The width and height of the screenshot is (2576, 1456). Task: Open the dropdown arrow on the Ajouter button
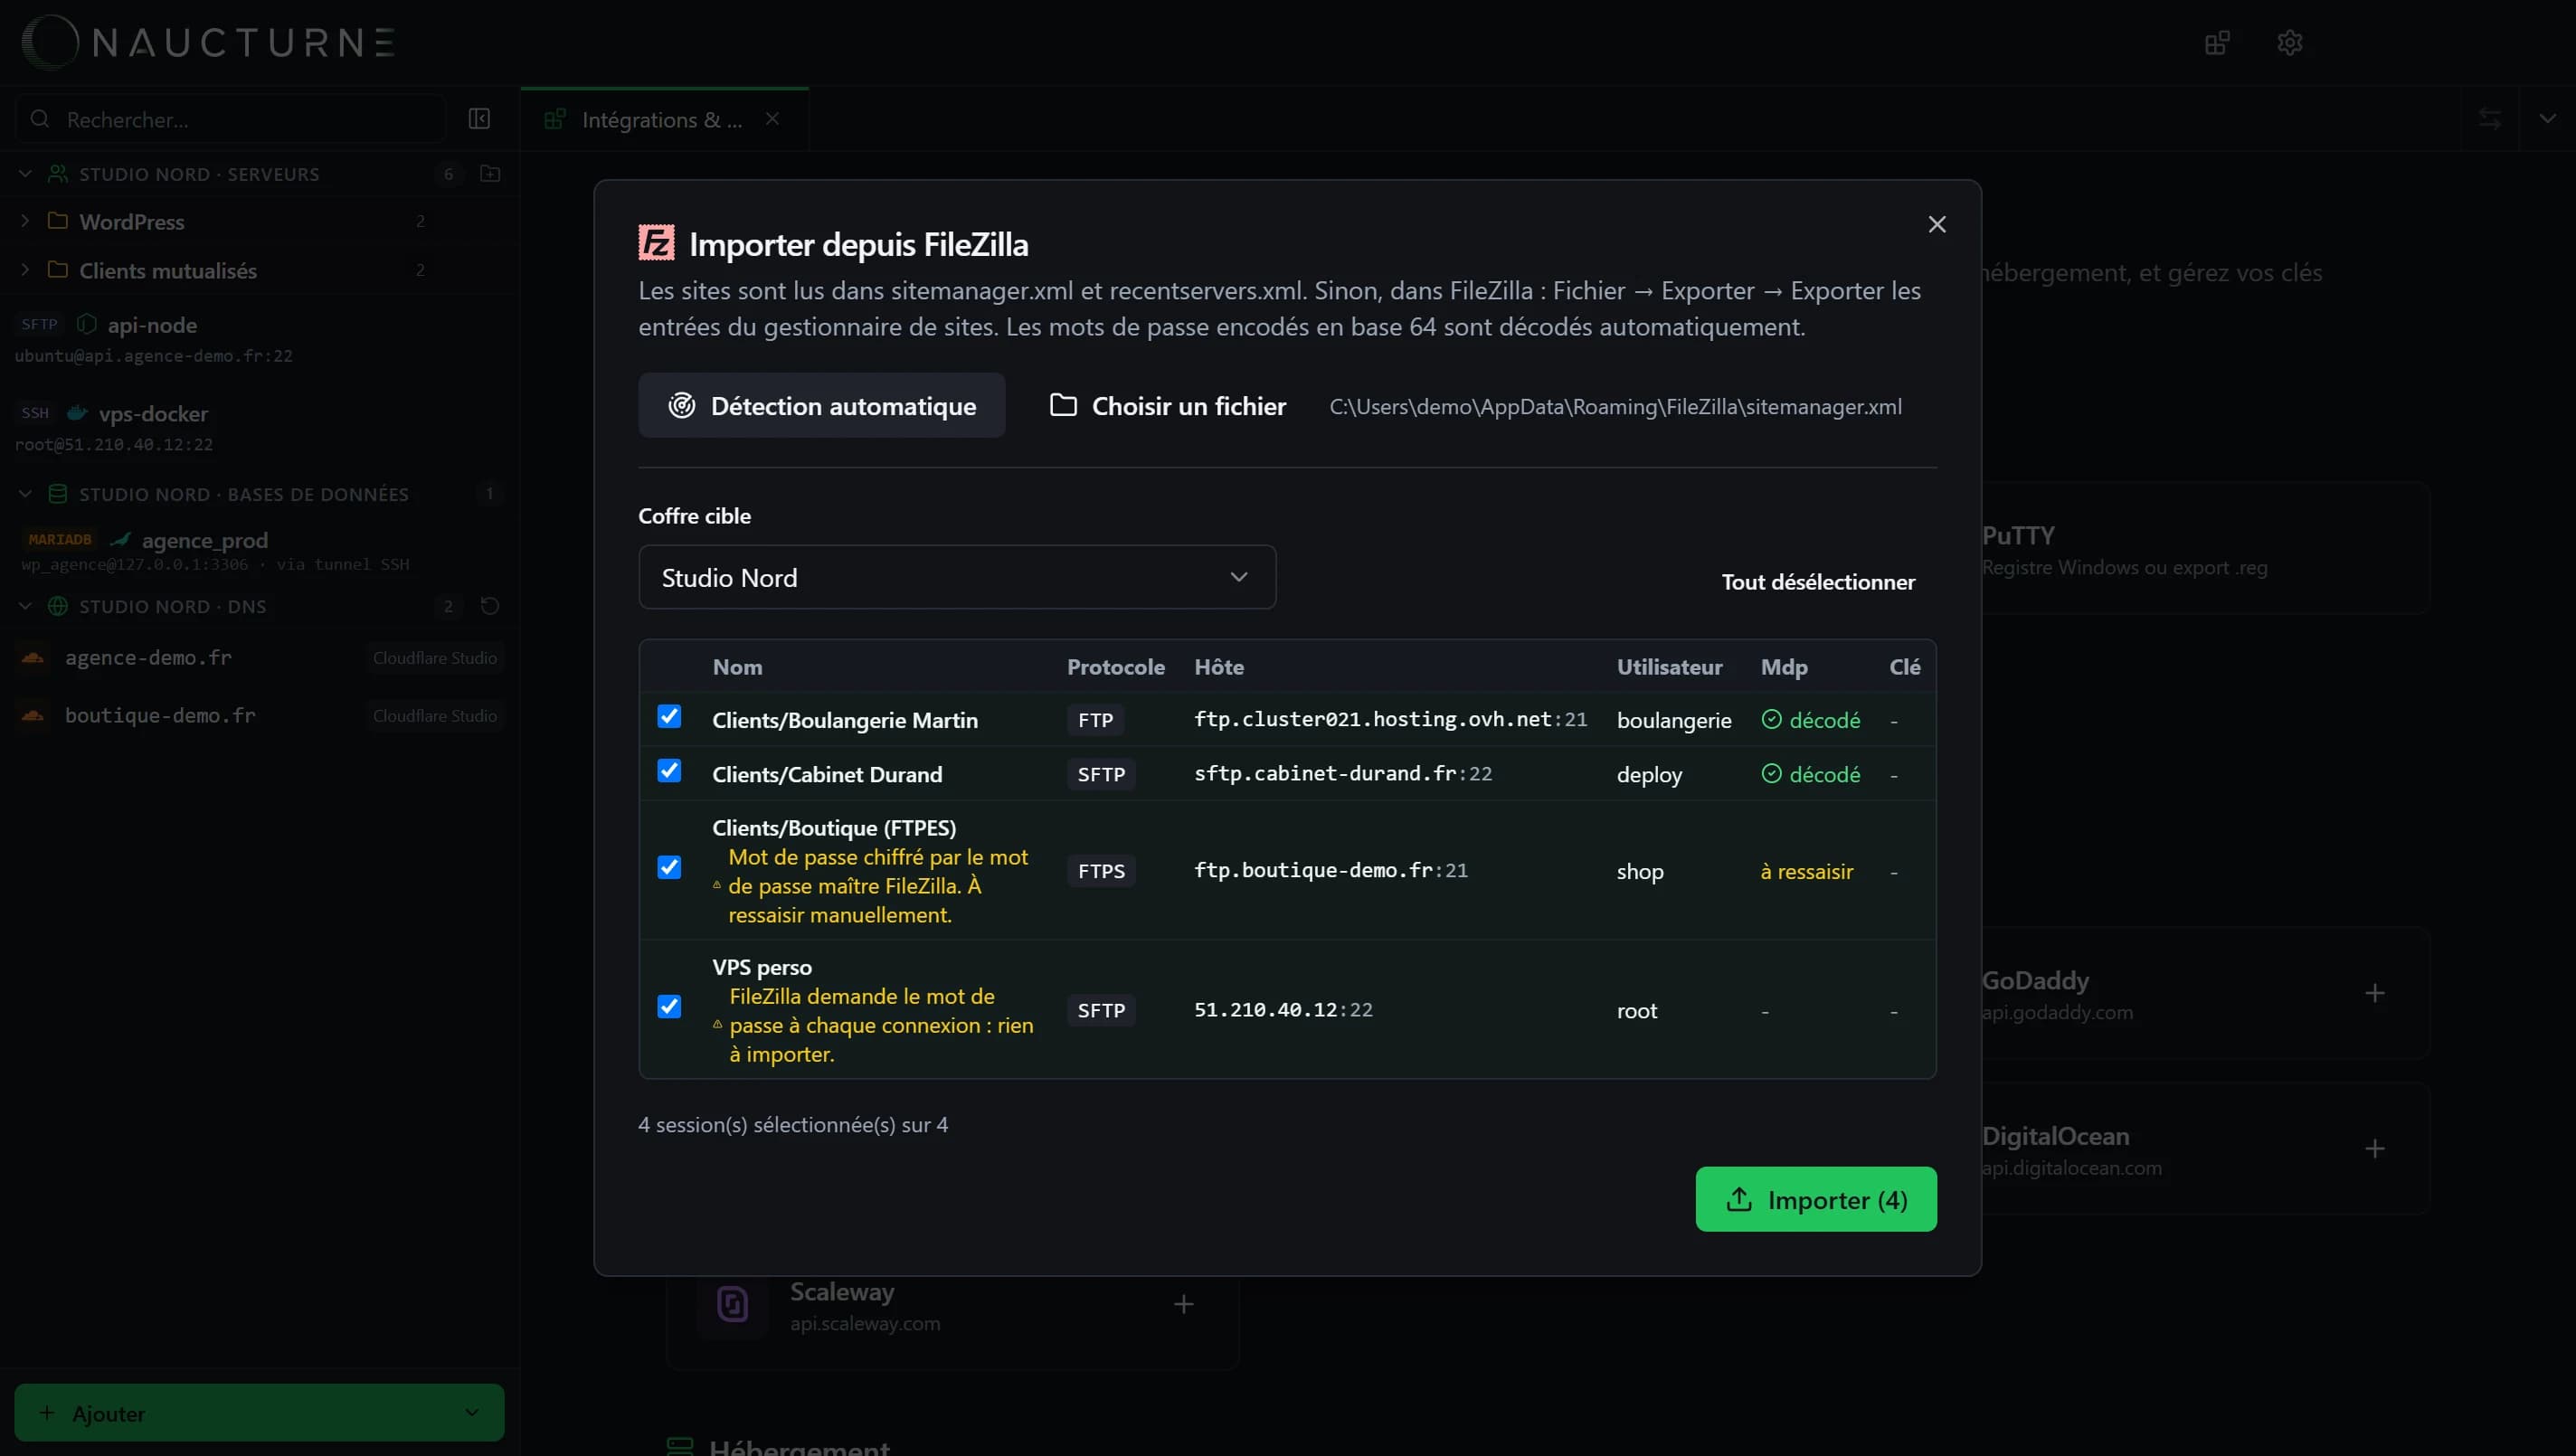click(x=472, y=1413)
